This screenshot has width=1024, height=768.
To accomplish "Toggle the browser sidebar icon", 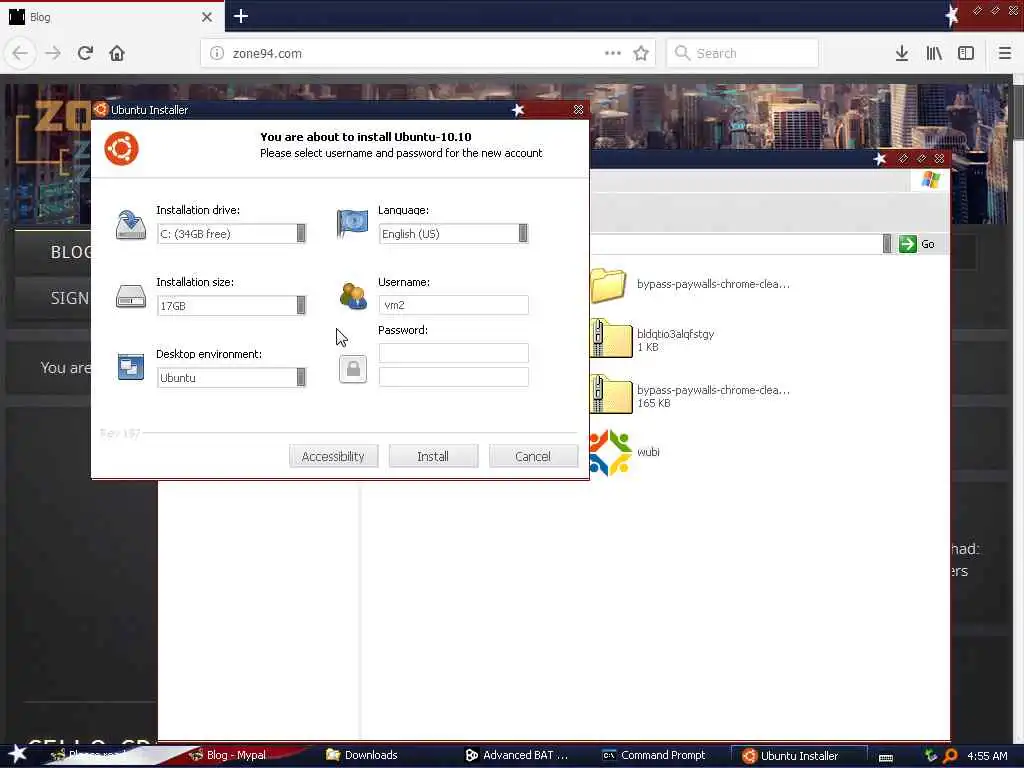I will pyautogui.click(x=966, y=53).
